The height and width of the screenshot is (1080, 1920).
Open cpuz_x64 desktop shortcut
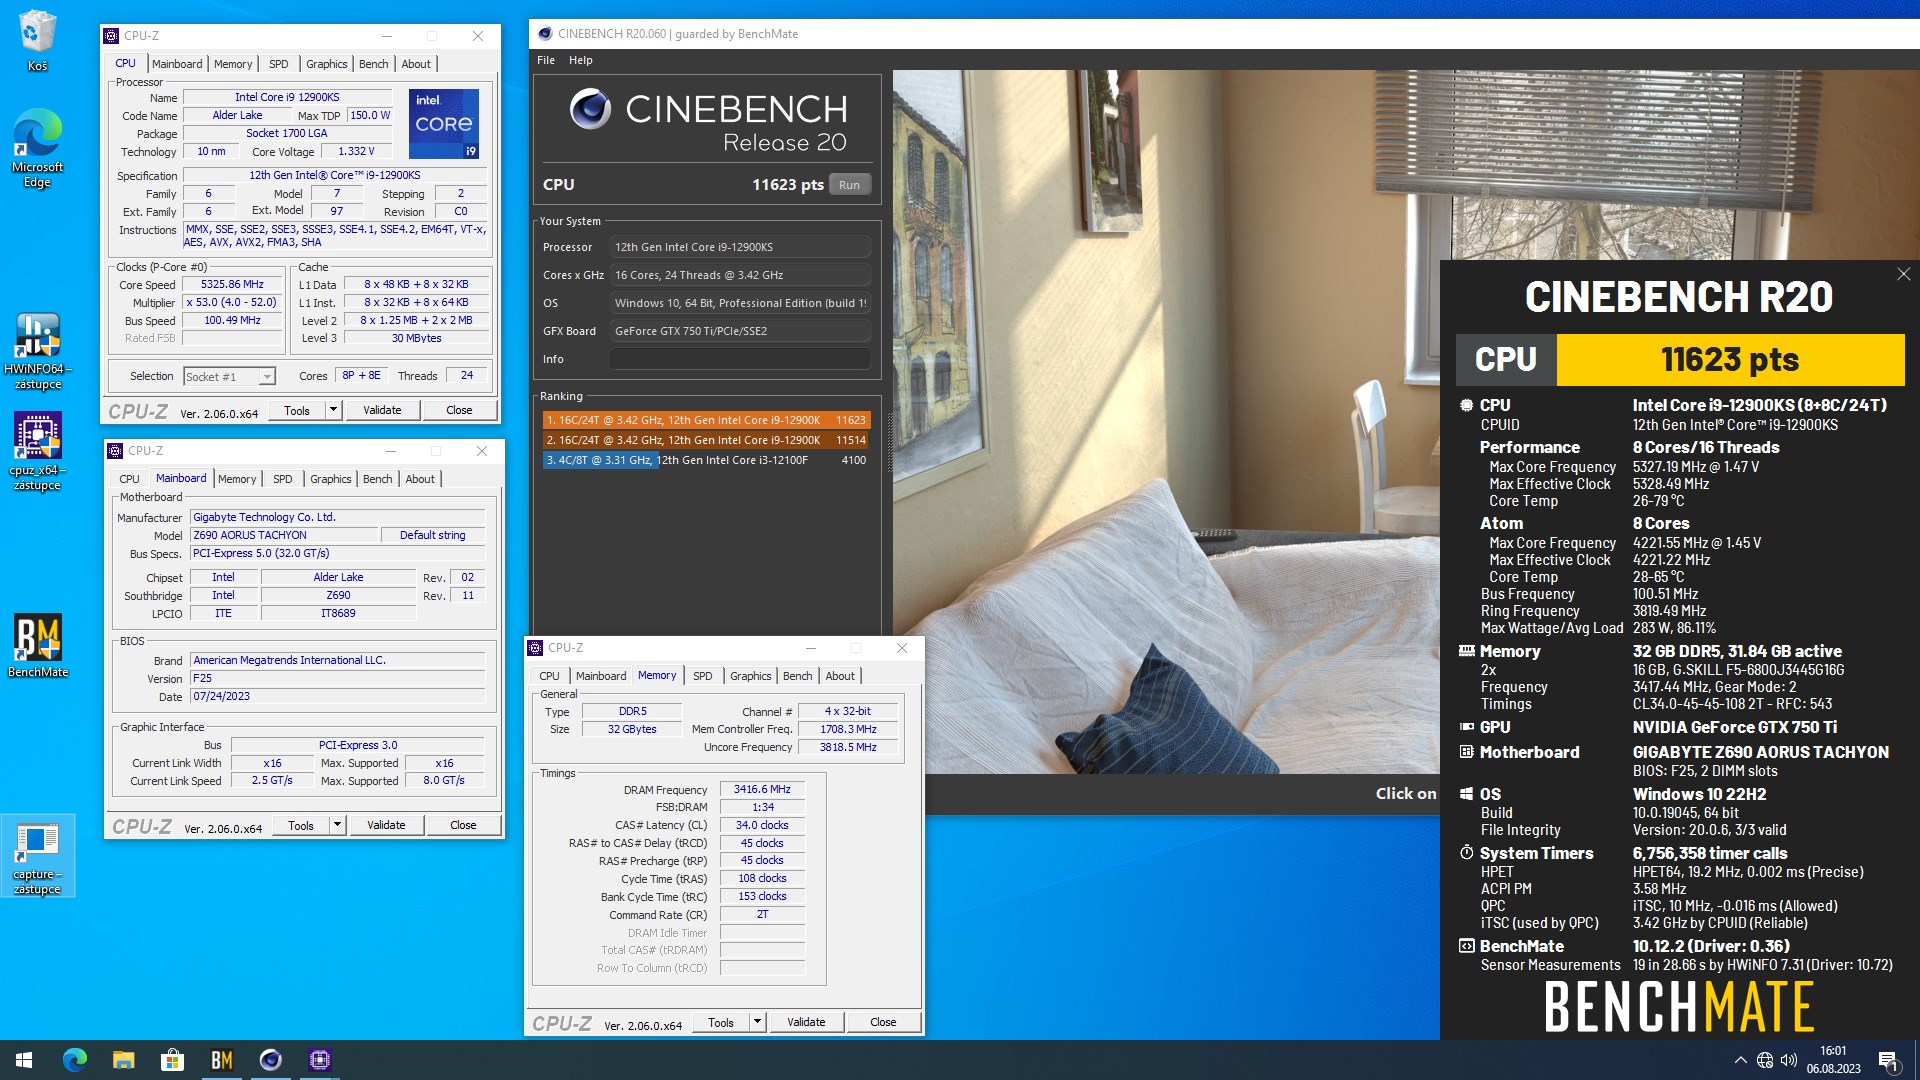pyautogui.click(x=37, y=450)
